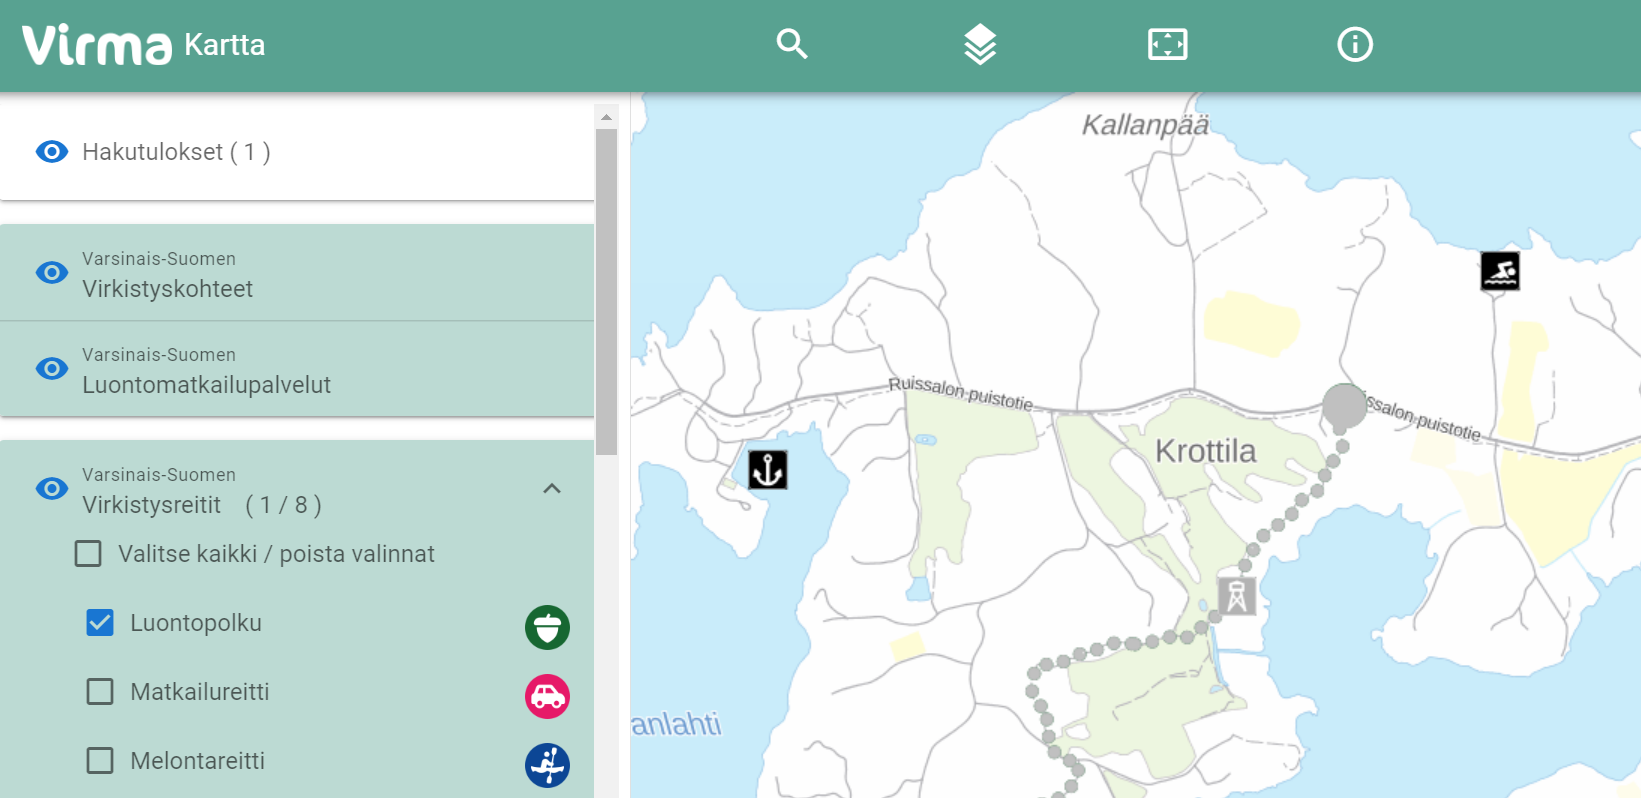Open the info icon in header
This screenshot has height=798, width=1641.
point(1355,44)
